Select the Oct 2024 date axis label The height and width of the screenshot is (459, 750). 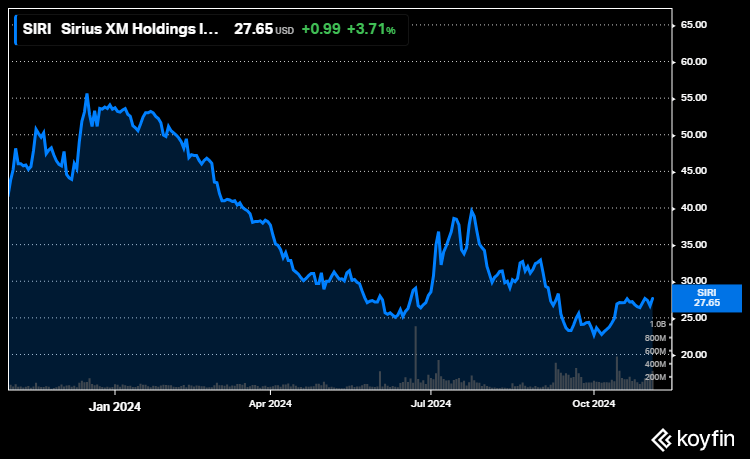pos(593,405)
